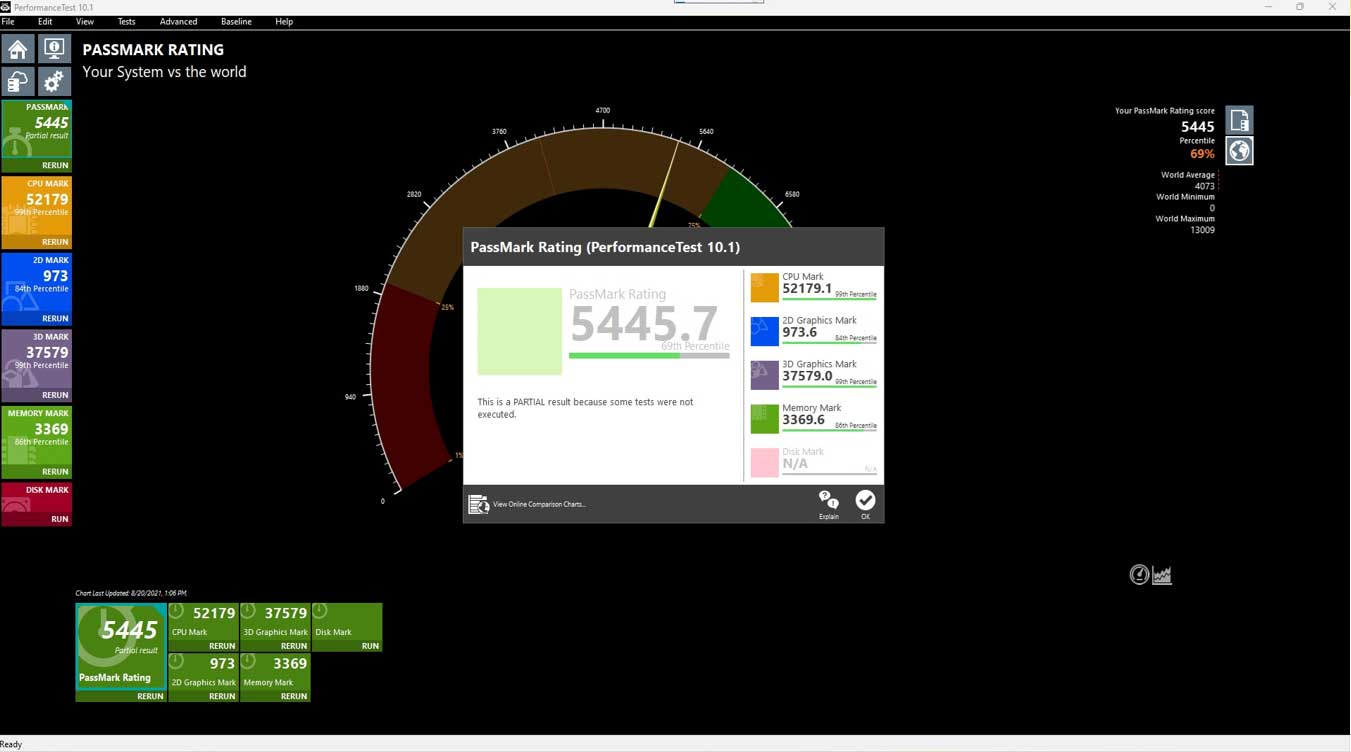This screenshot has width=1351, height=752.
Task: Open settings with the gears icon
Action: click(54, 82)
